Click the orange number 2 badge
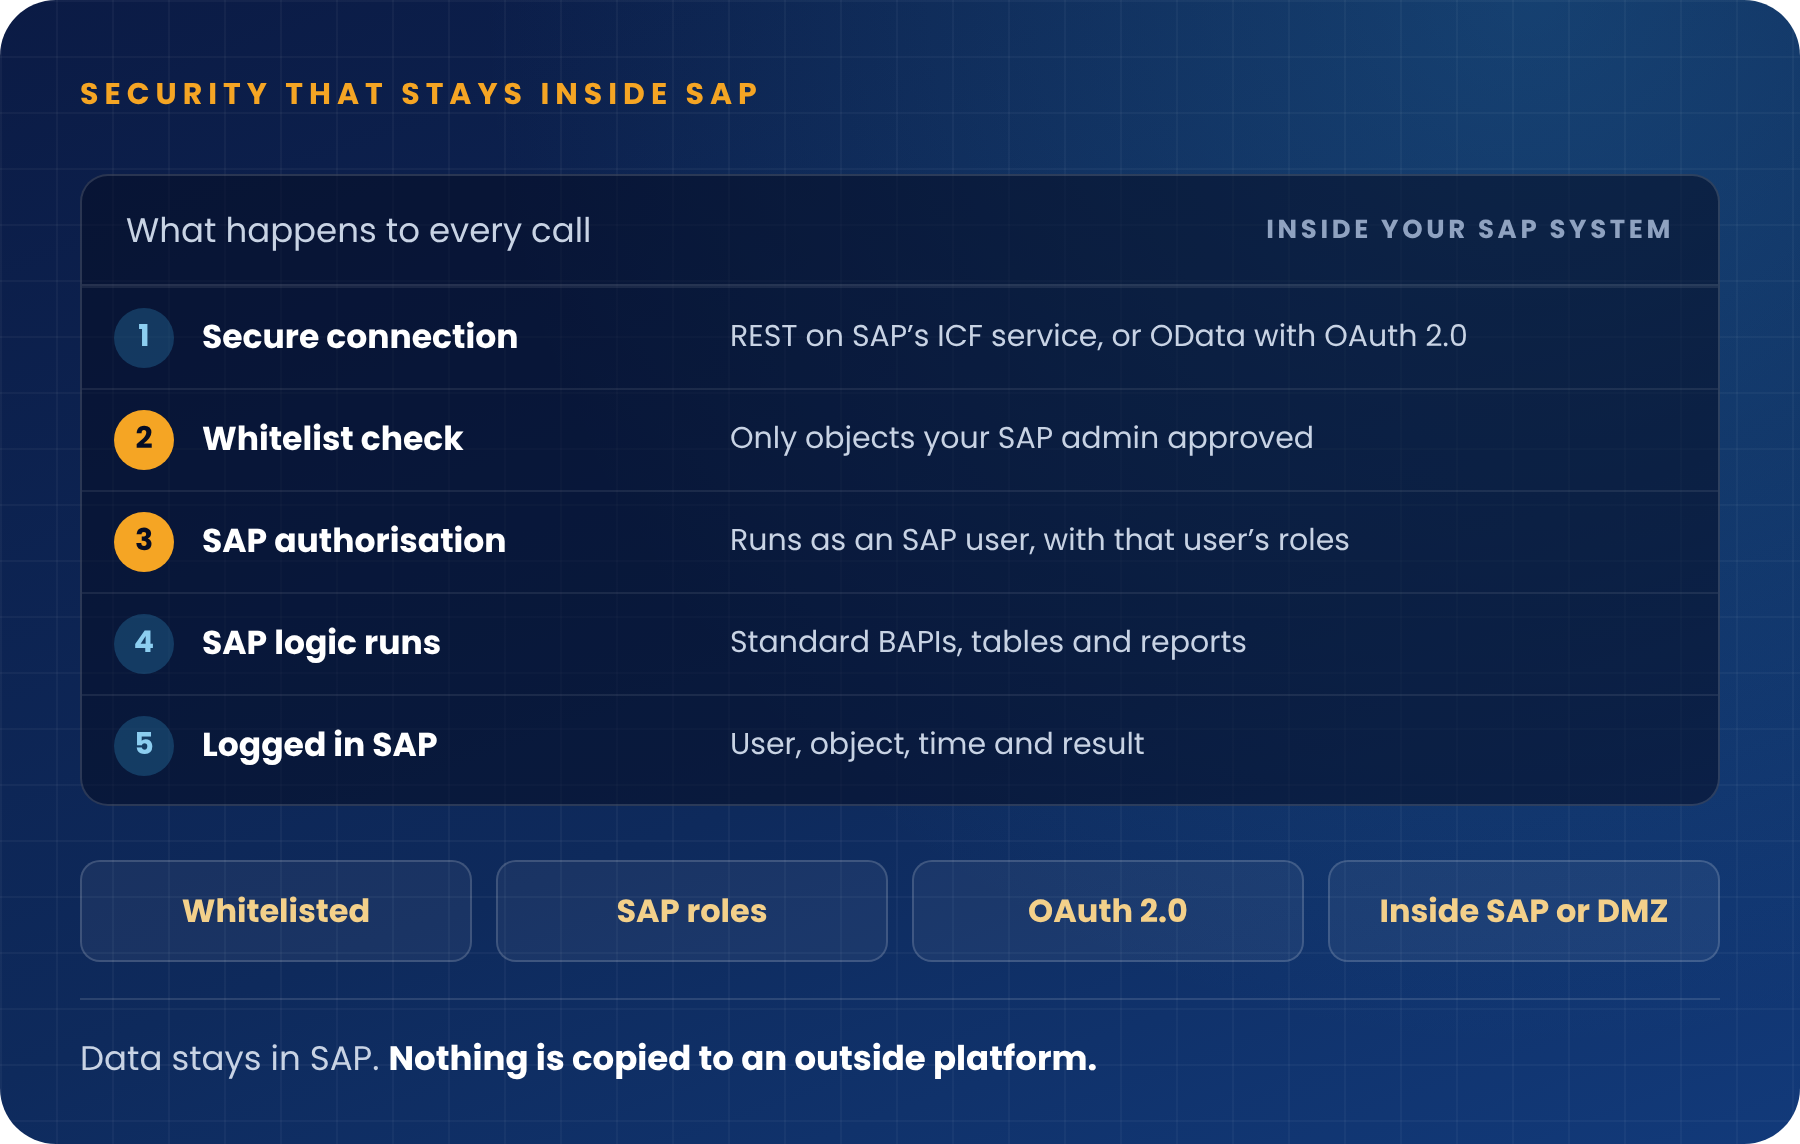The height and width of the screenshot is (1144, 1800). pos(144,439)
